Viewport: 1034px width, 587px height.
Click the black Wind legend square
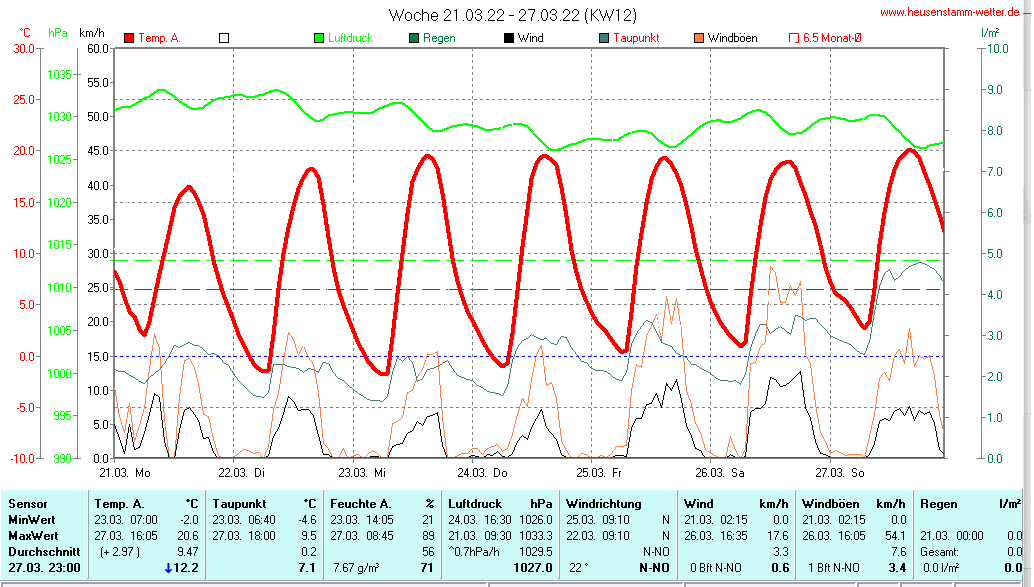point(509,38)
